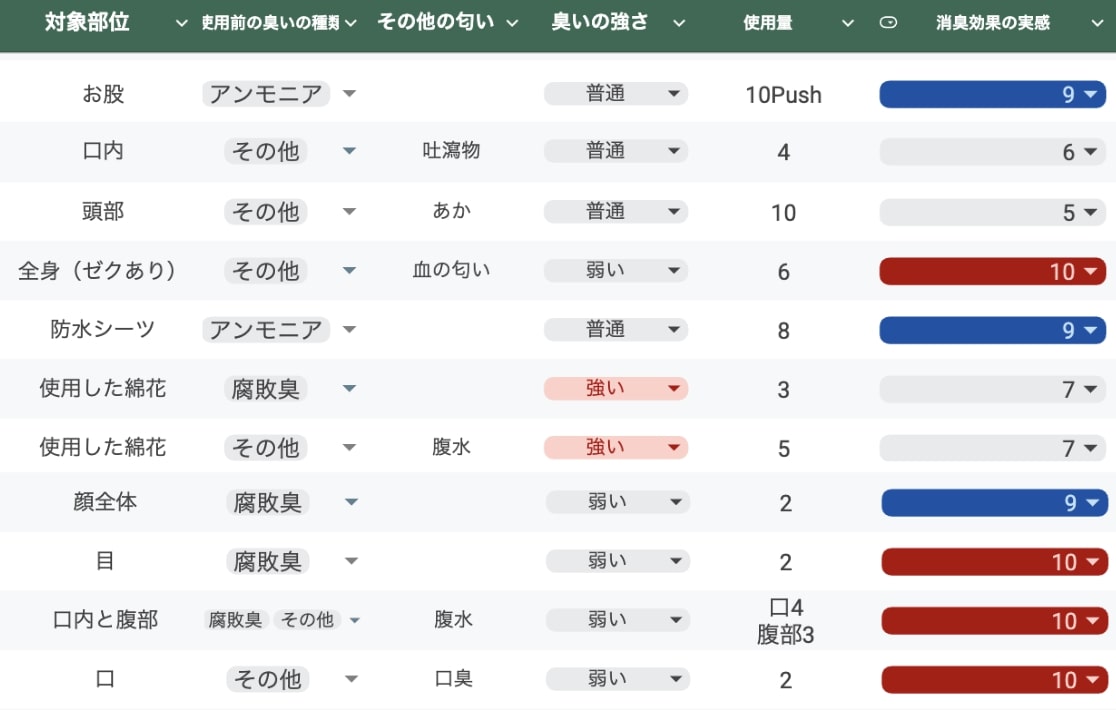Screen dimensions: 1116x710
Task: Click the 血の匂い cell in 全身 row
Action: [452, 270]
